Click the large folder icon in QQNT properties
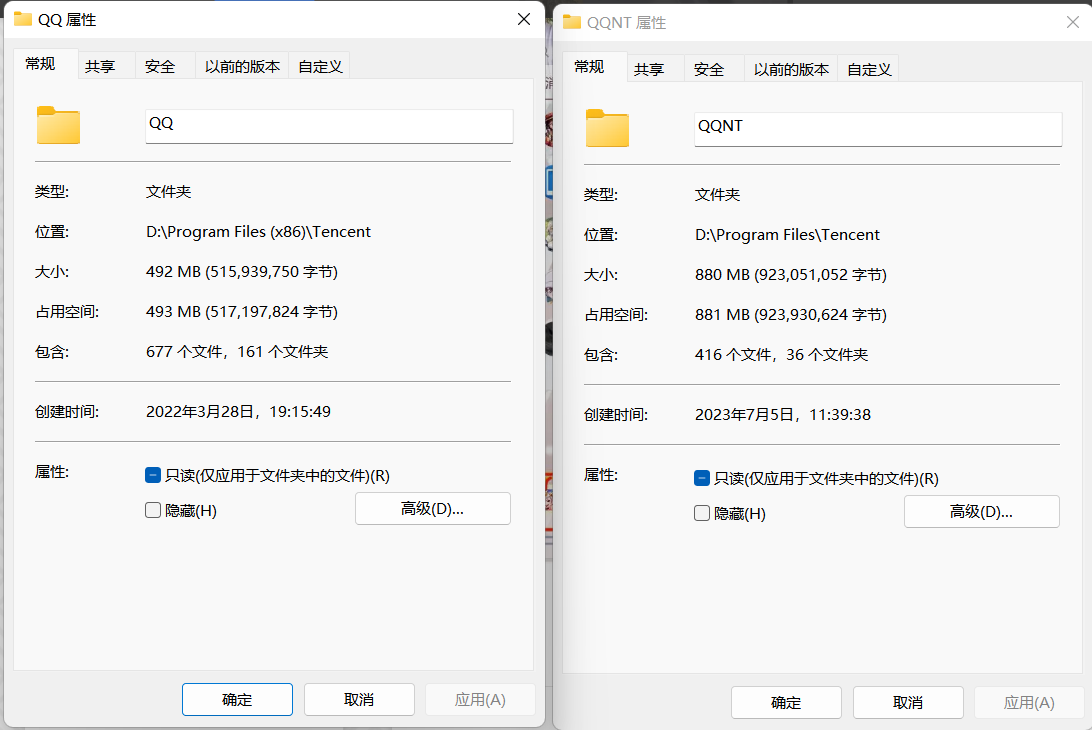 (x=607, y=128)
